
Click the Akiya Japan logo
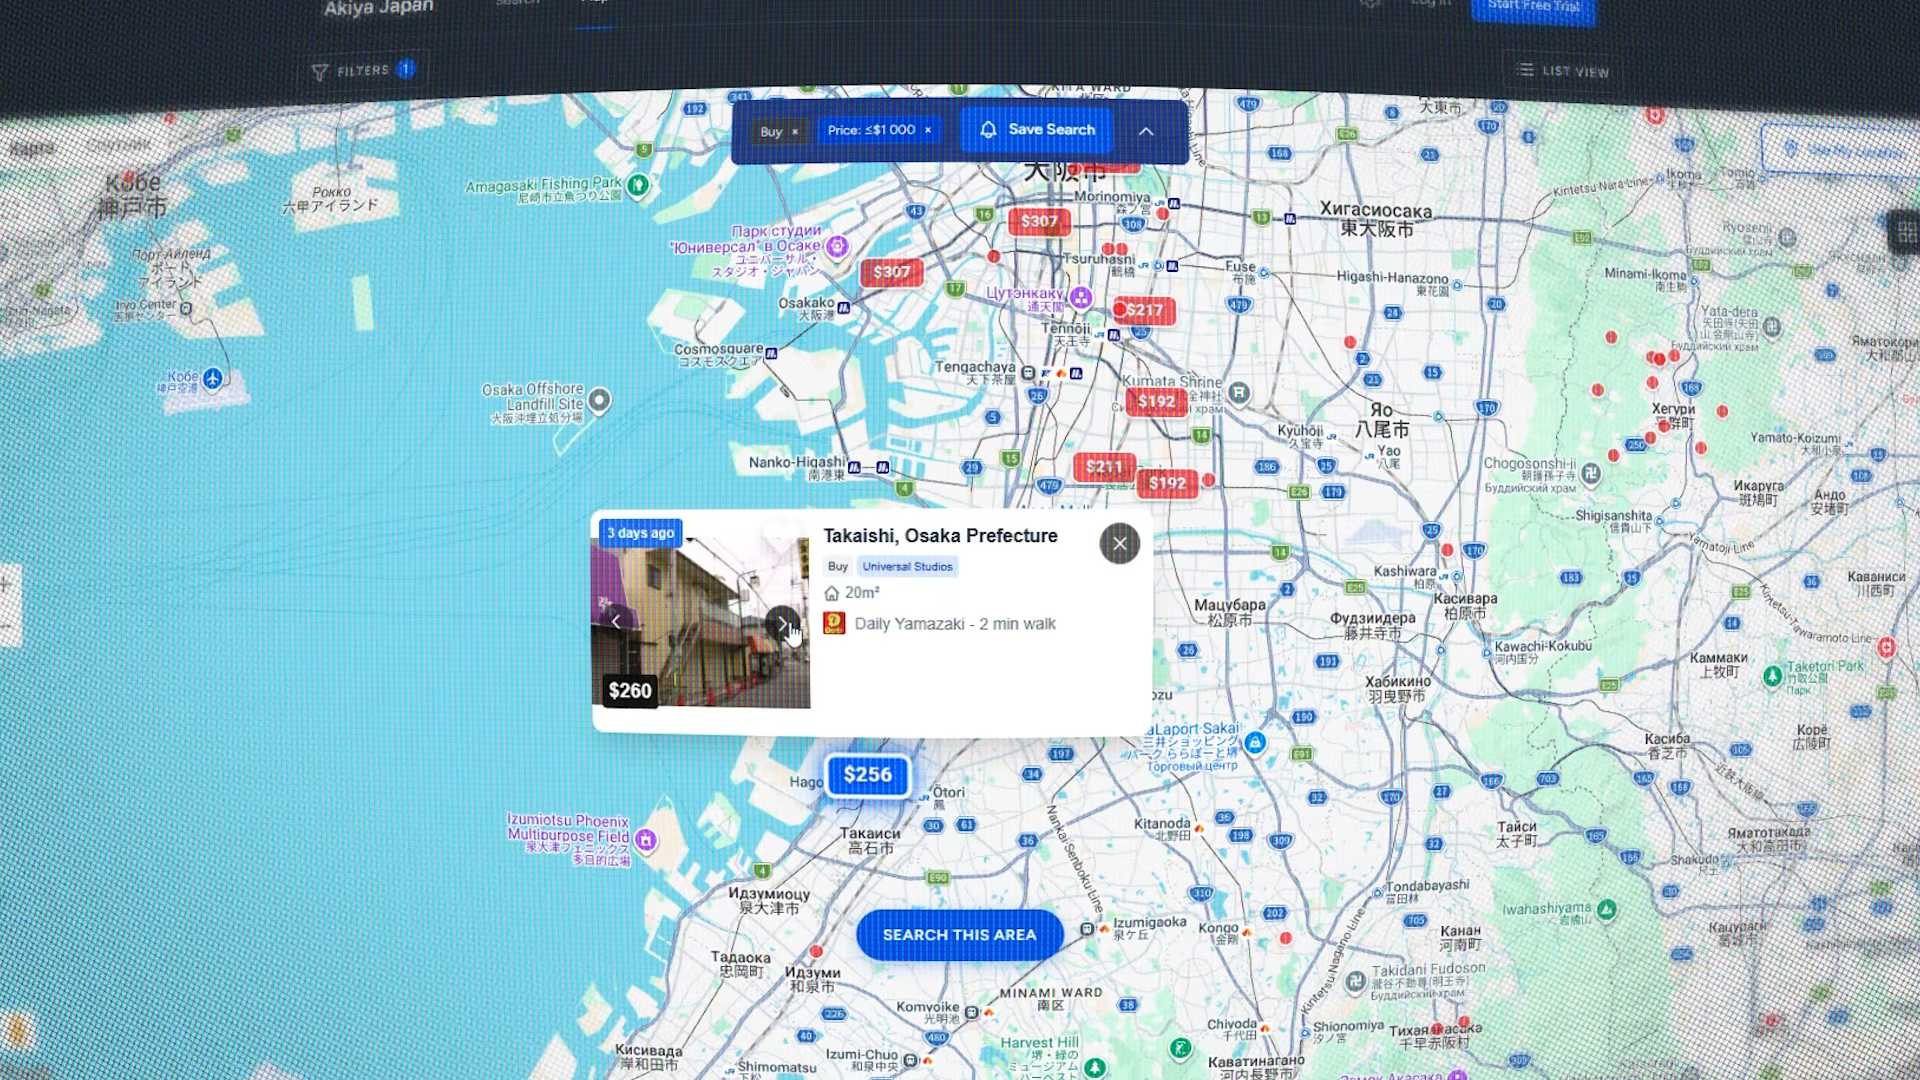pos(378,9)
